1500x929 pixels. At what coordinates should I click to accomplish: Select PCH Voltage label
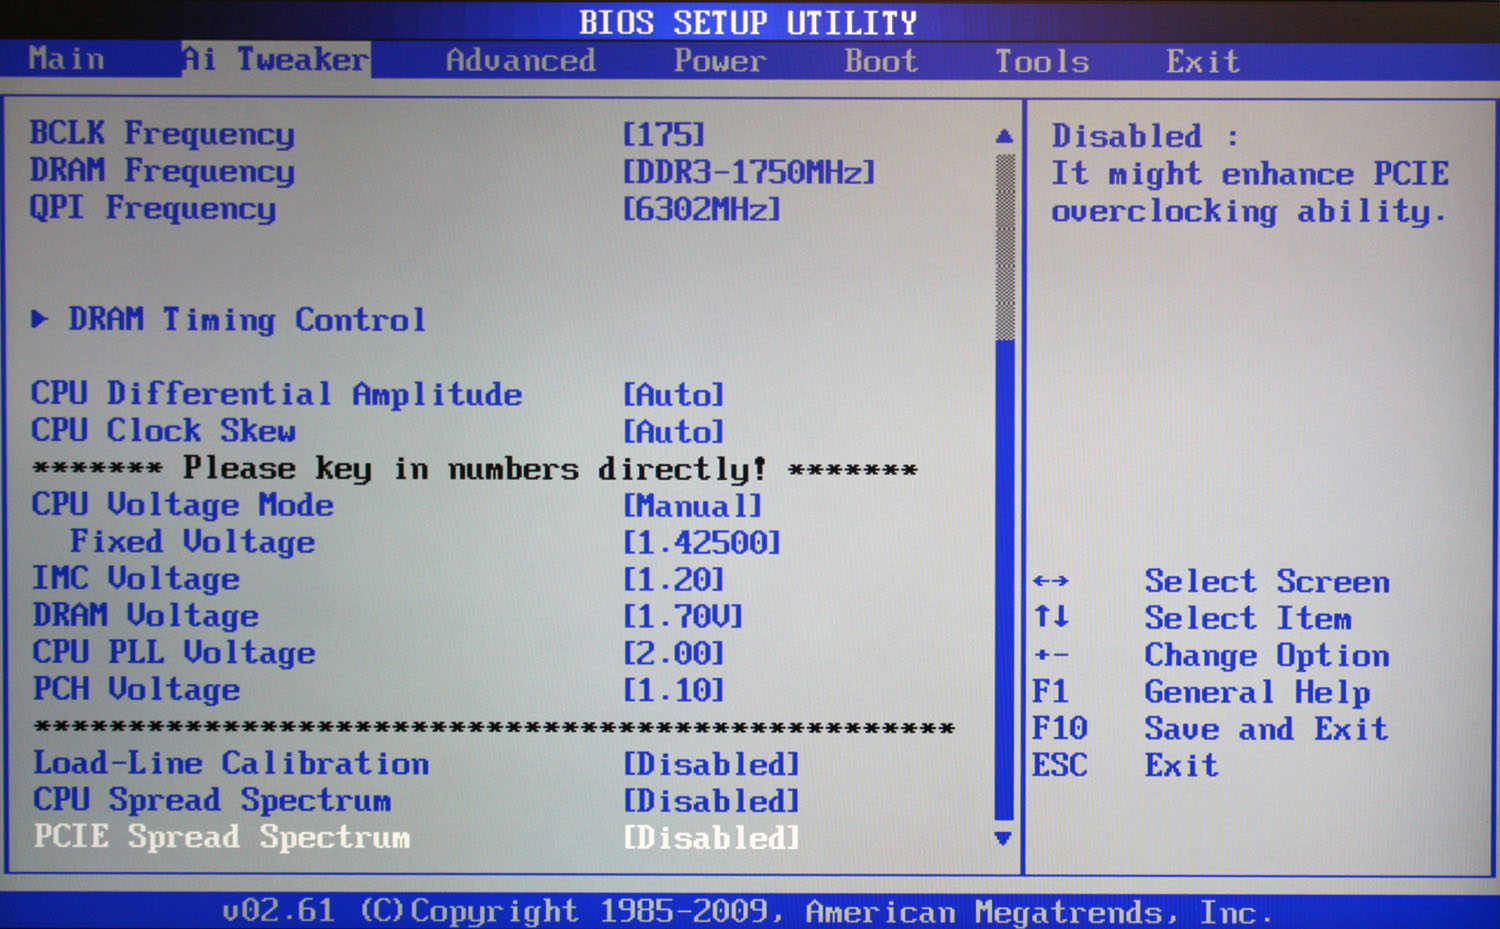click(x=136, y=690)
